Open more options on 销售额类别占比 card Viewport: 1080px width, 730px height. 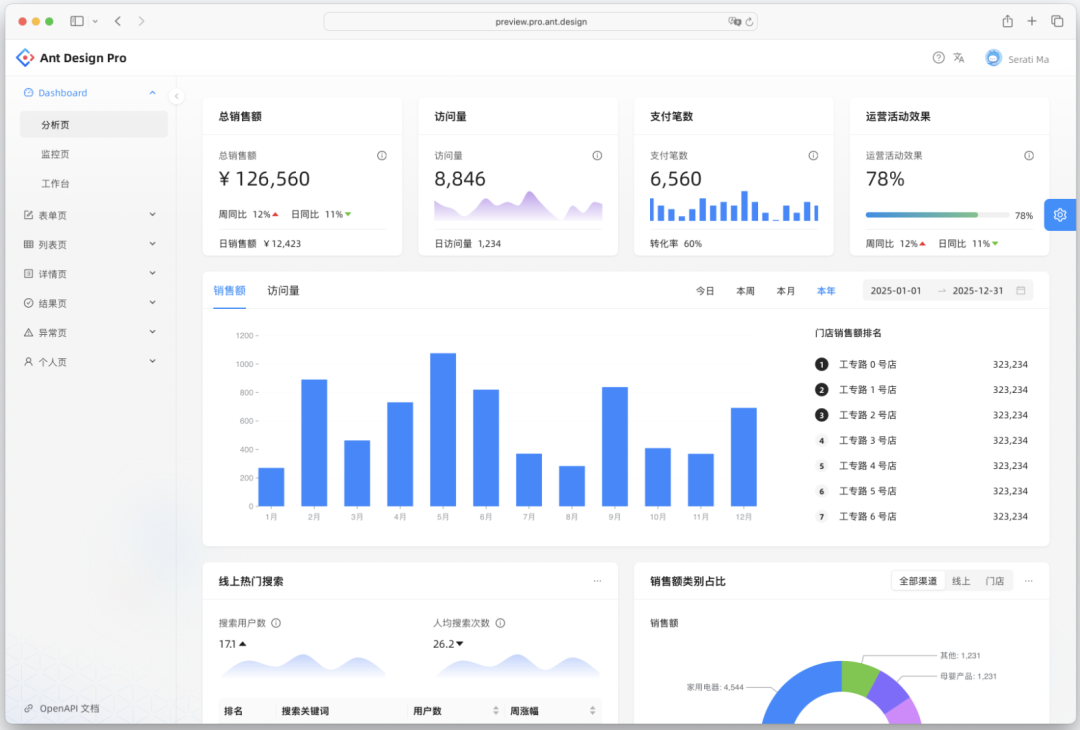pos(1028,581)
